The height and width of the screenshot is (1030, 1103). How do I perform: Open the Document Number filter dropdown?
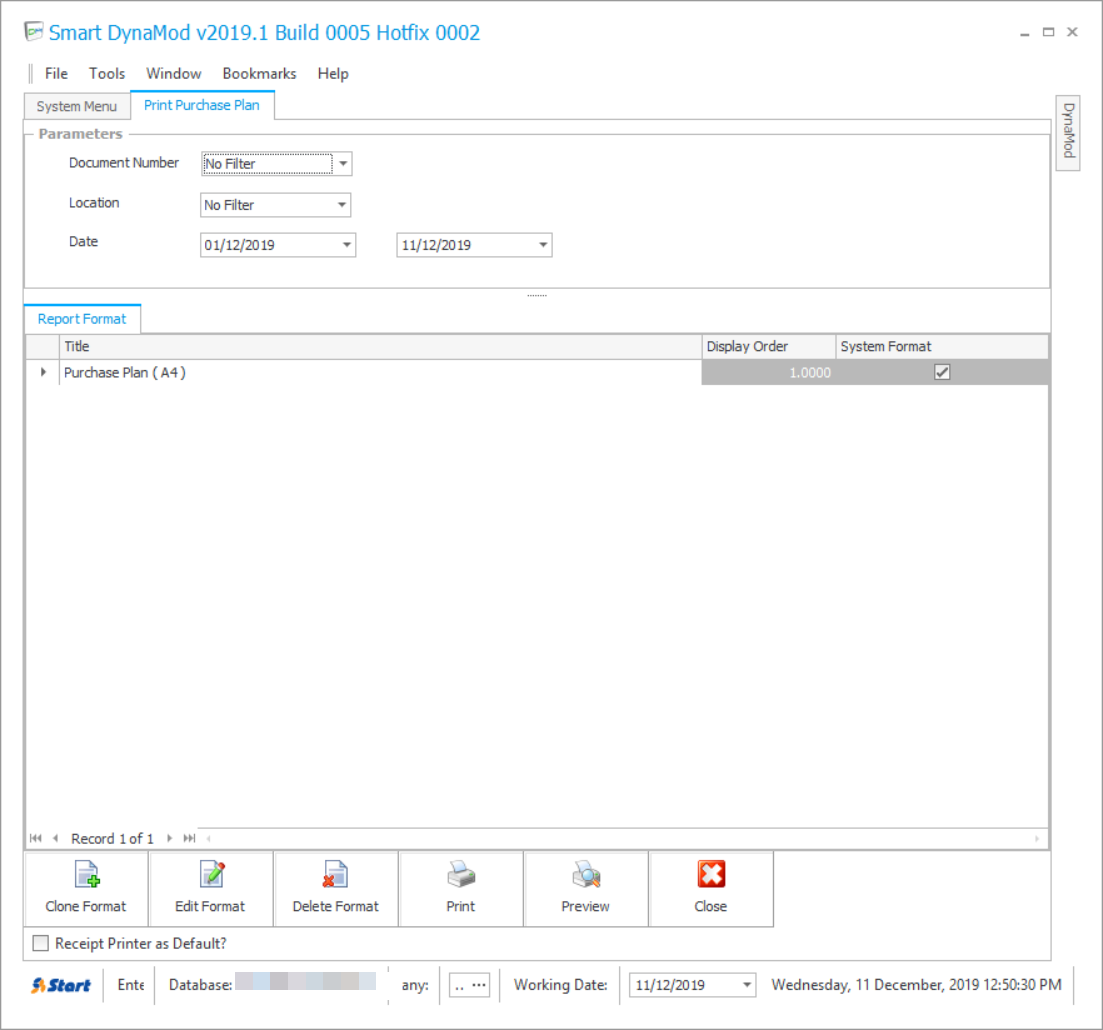coord(343,164)
